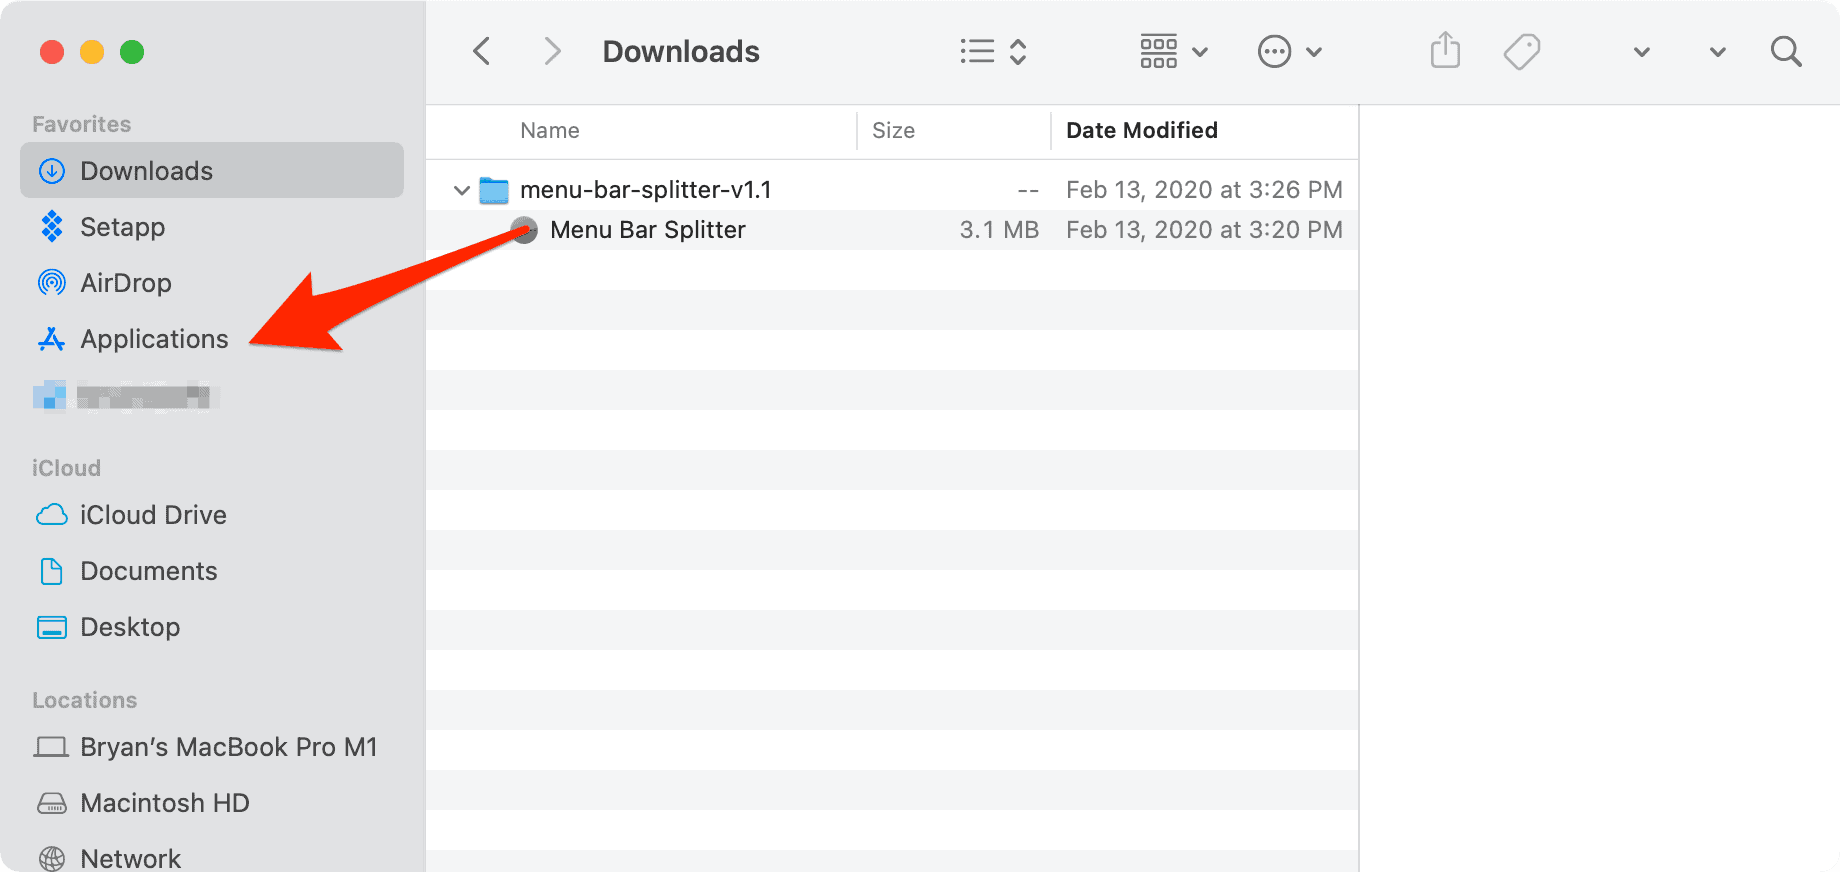Click the Favorites section heading
1840x872 pixels.
tap(82, 124)
